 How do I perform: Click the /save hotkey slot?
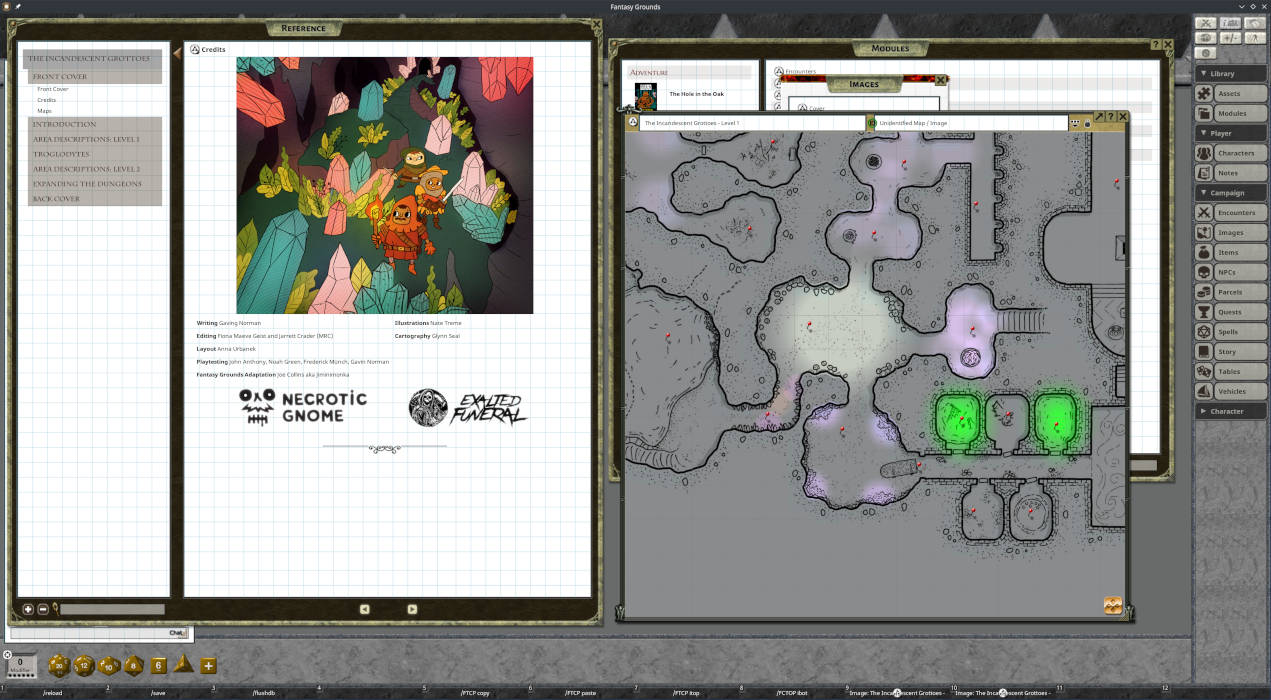pyautogui.click(x=159, y=693)
